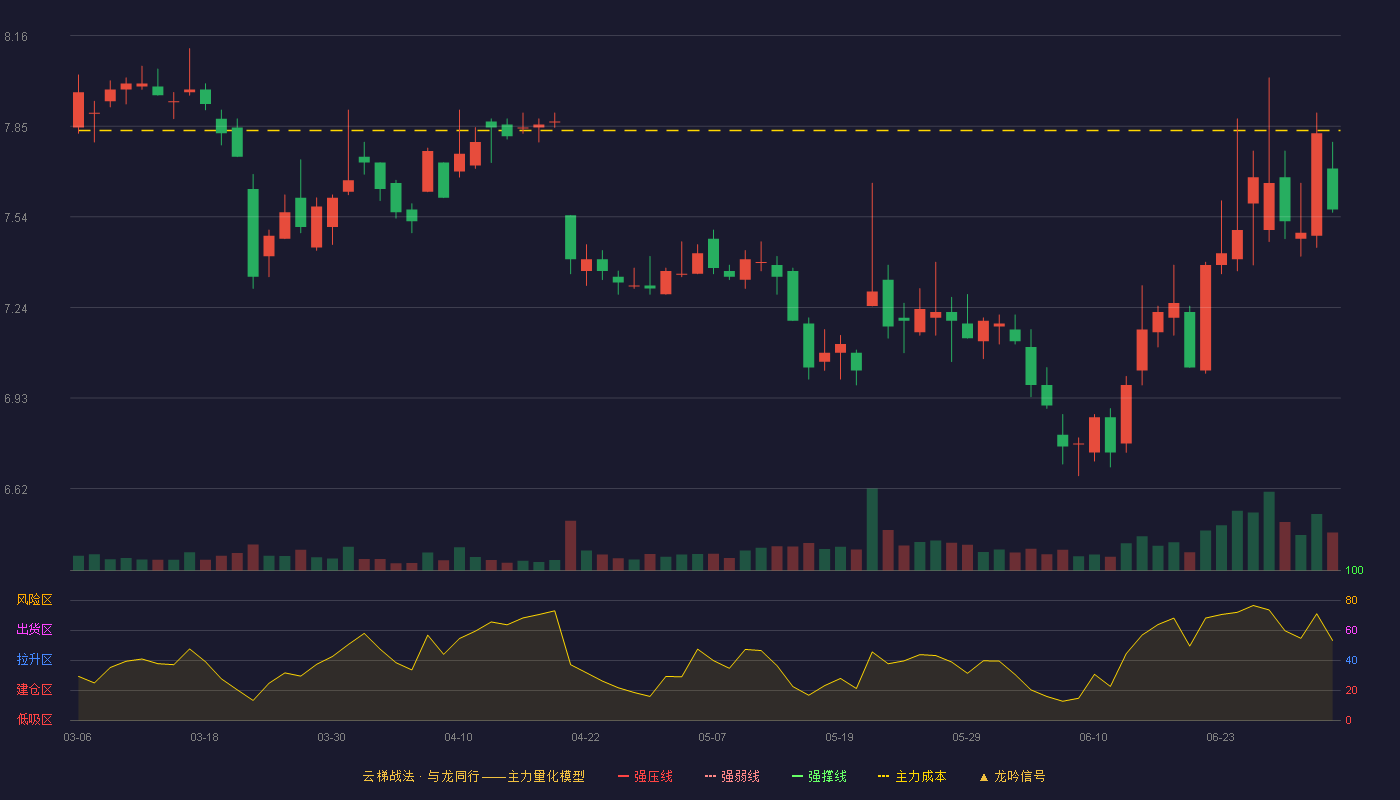Click the 20 indicator axis value
The height and width of the screenshot is (800, 1400).
pos(1351,690)
